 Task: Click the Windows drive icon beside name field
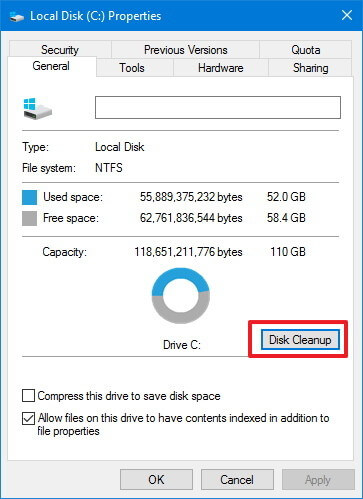[x=38, y=108]
